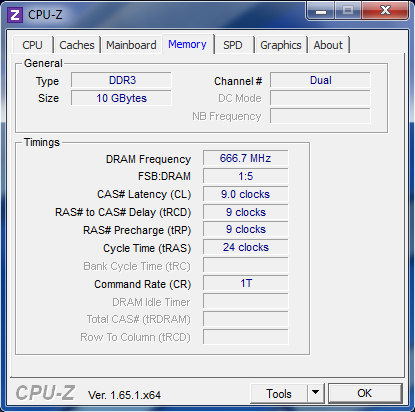Click the empty DRAM Idle Timer field
This screenshot has height=412, width=415.
tap(246, 302)
